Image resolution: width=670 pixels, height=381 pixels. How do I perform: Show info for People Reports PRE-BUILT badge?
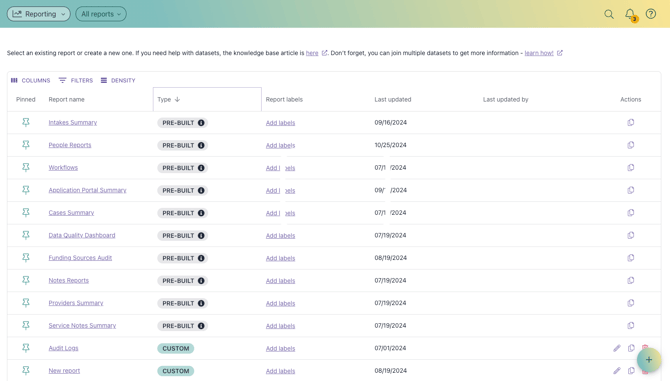[201, 145]
